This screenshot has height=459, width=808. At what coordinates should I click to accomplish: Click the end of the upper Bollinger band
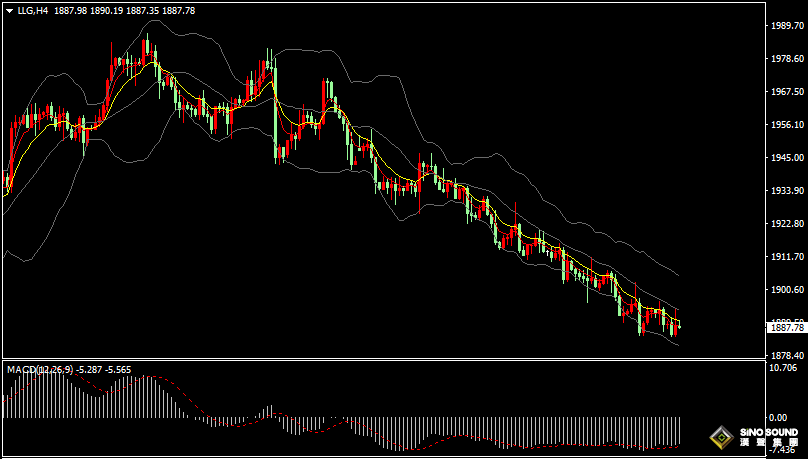coord(678,274)
